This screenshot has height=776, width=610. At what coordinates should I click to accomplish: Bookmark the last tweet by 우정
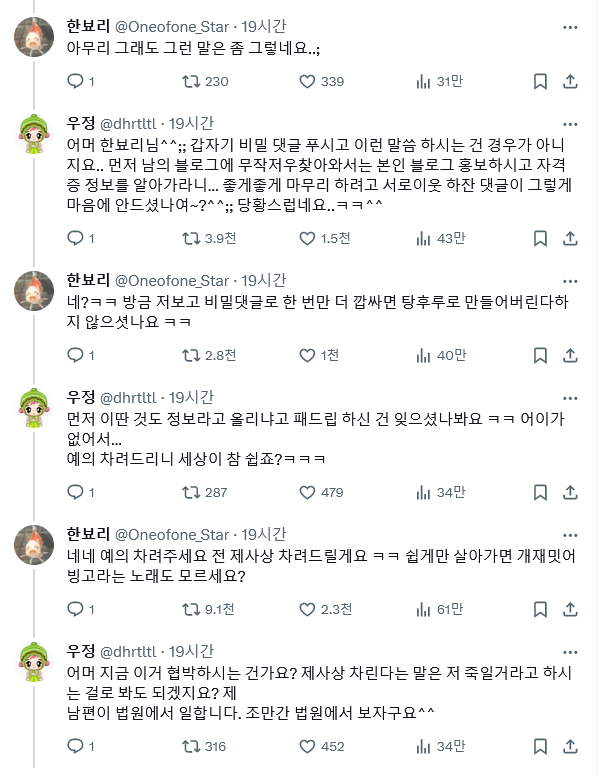point(540,746)
